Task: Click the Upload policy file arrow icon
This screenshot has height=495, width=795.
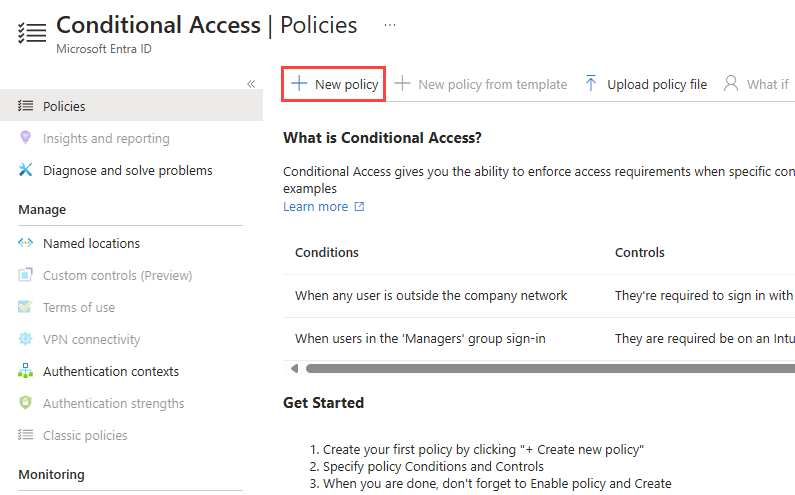Action: coord(591,84)
